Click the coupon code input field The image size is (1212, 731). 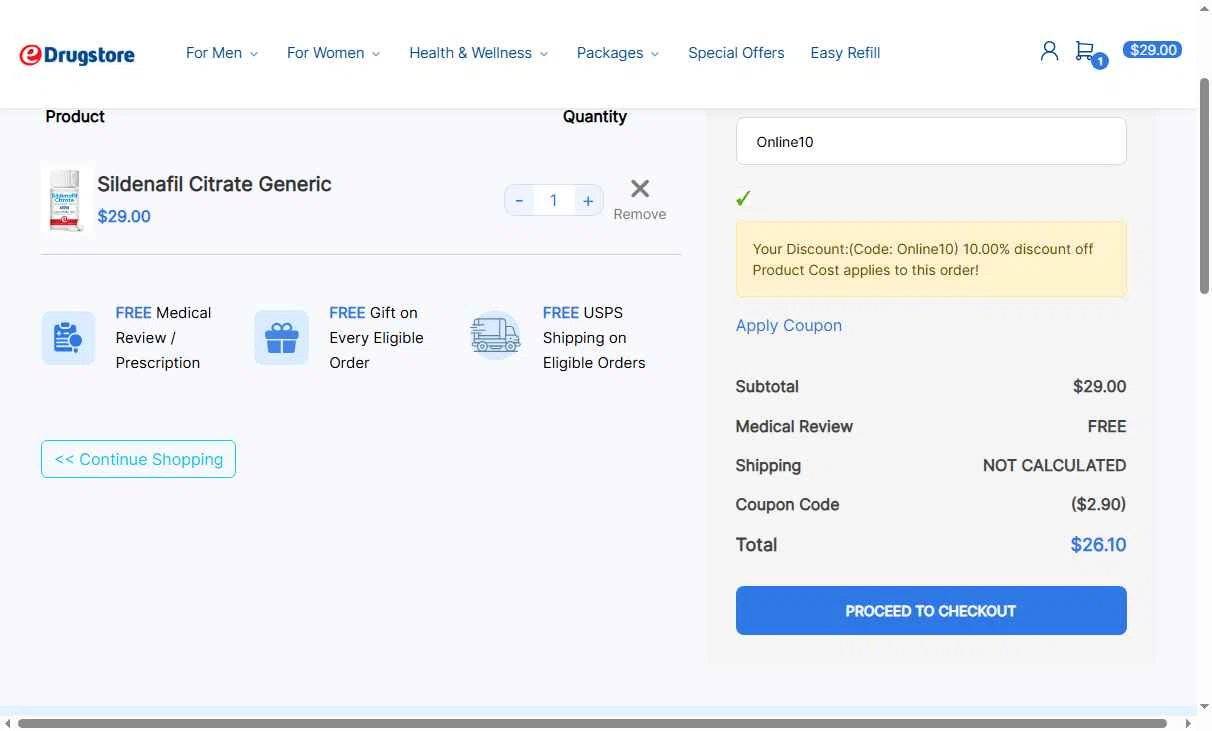(931, 141)
